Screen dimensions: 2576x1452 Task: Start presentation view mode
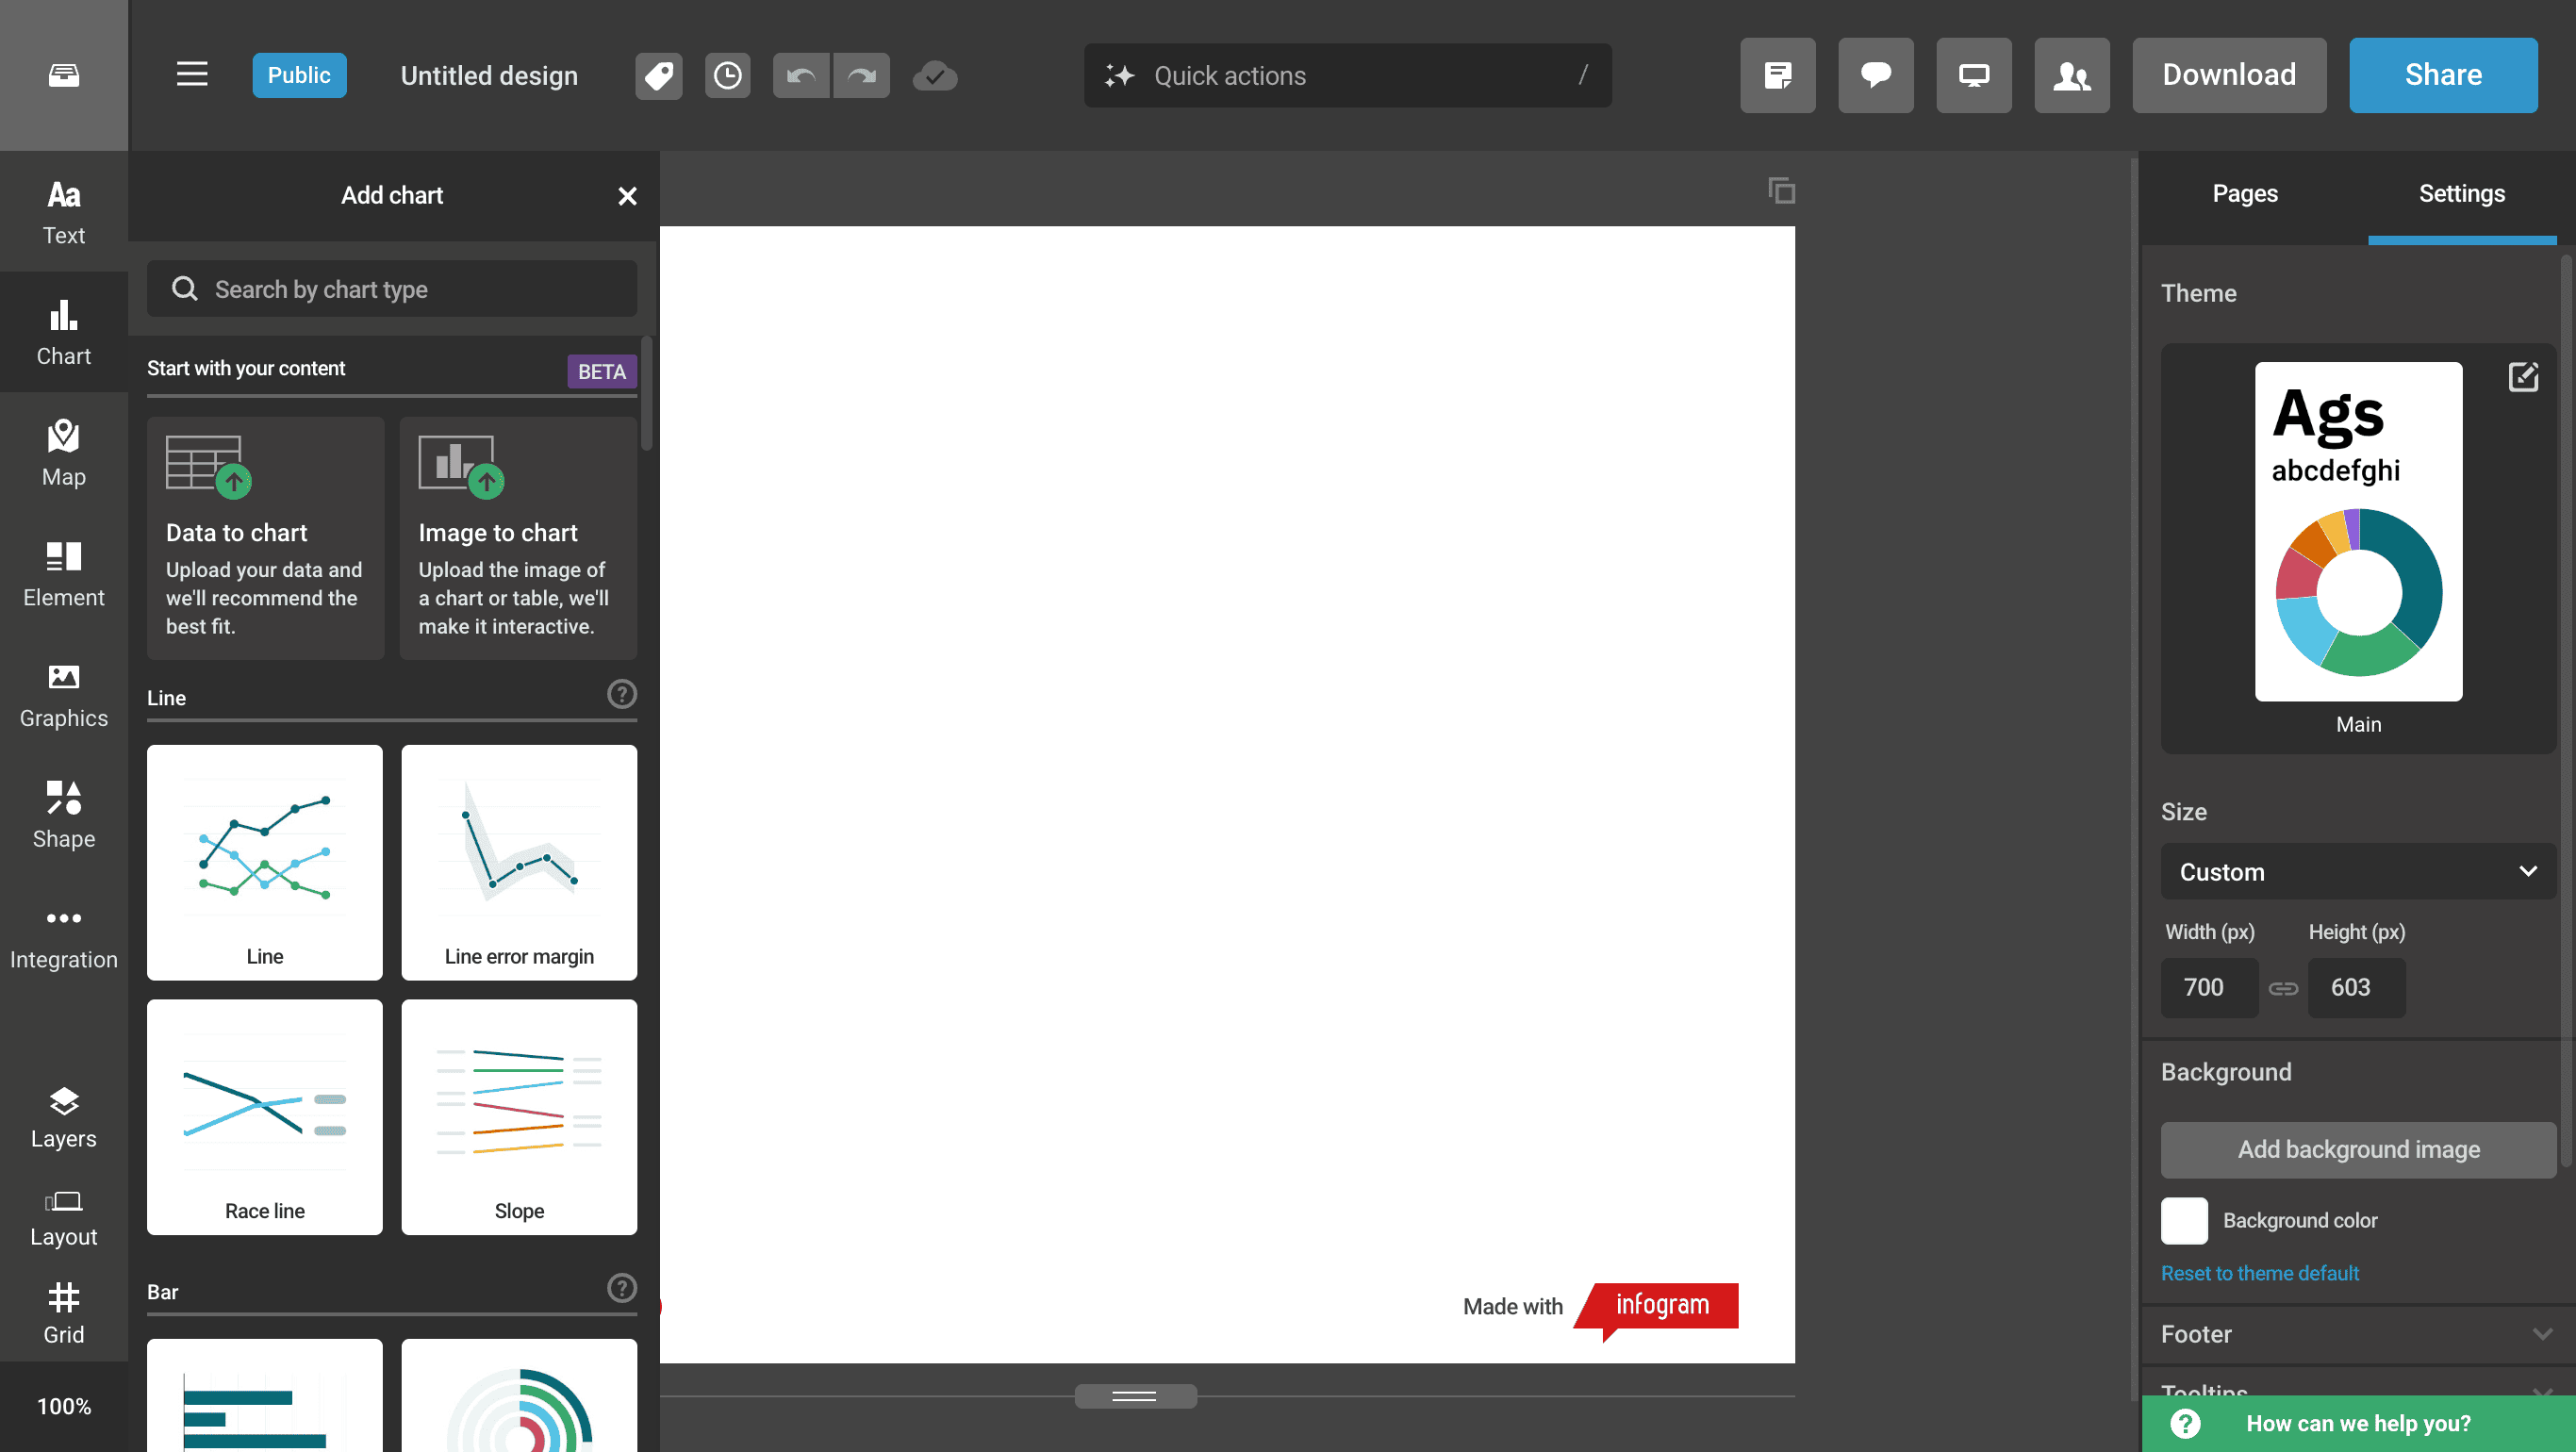tap(1973, 75)
